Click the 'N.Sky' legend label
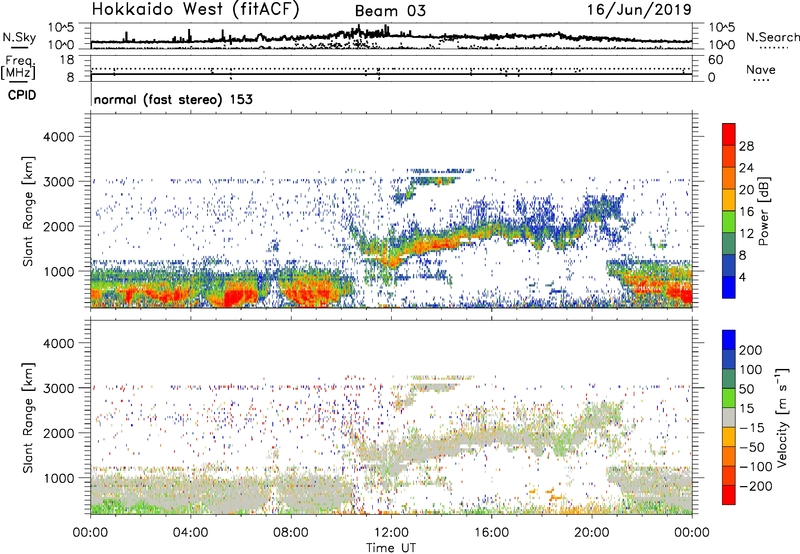The width and height of the screenshot is (800, 554). coord(19,37)
